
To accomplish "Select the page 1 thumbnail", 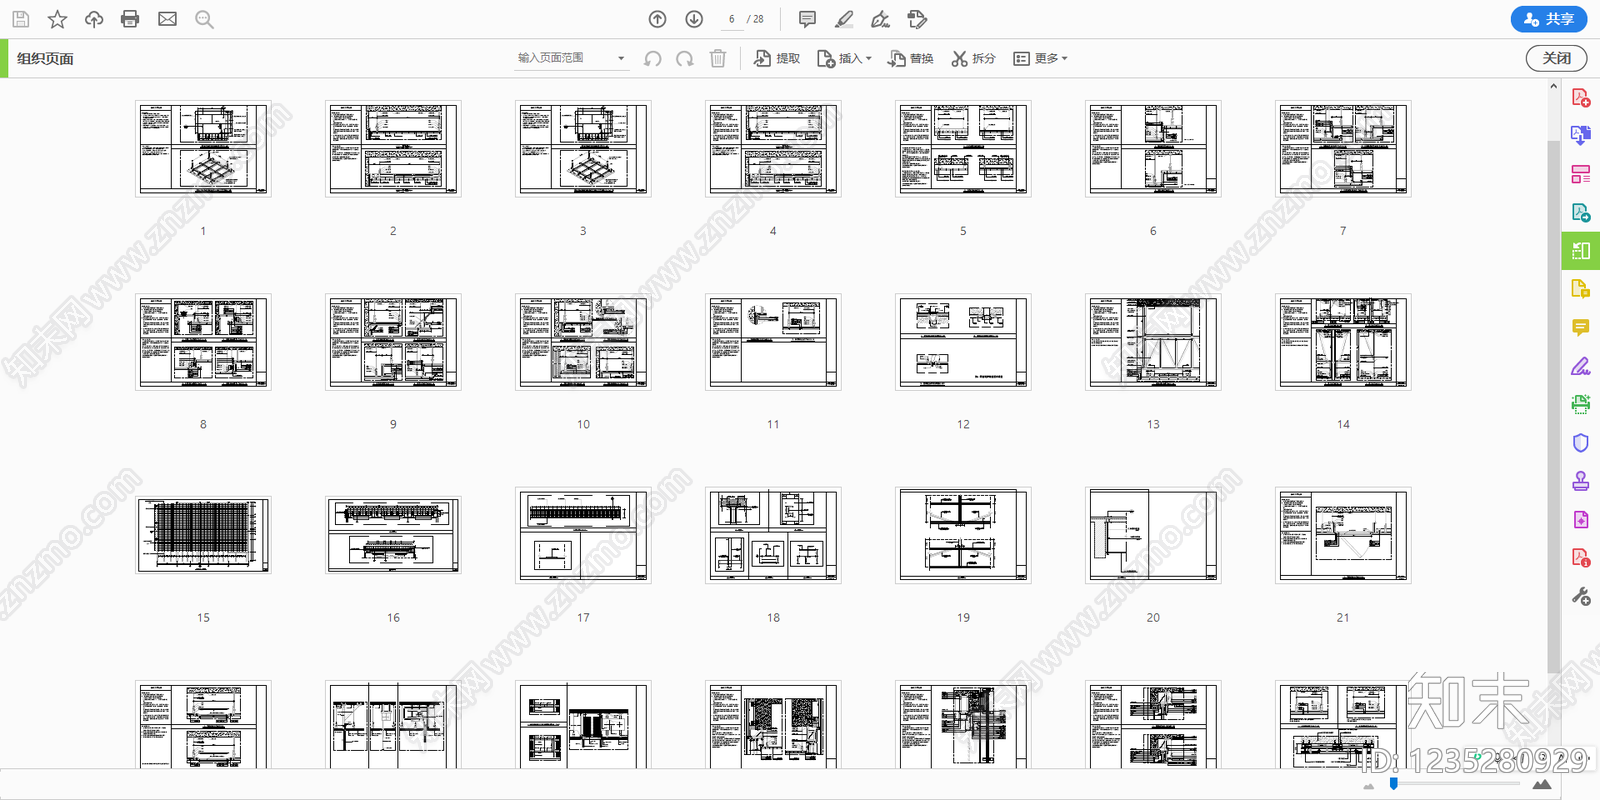I will 203,148.
